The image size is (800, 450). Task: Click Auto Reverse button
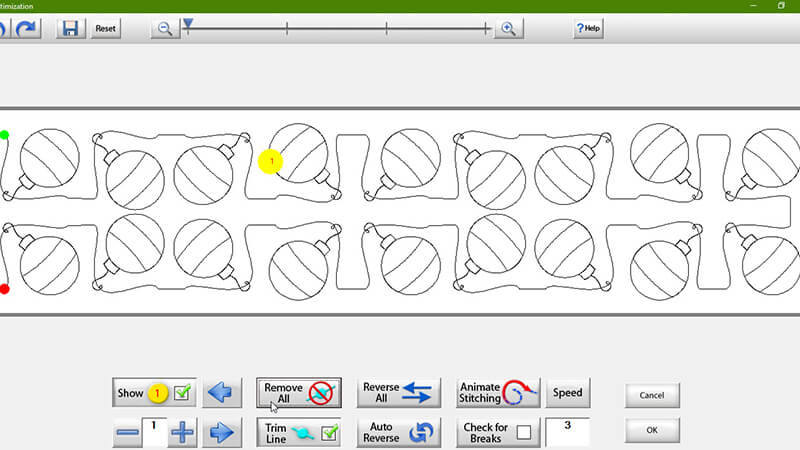(399, 432)
